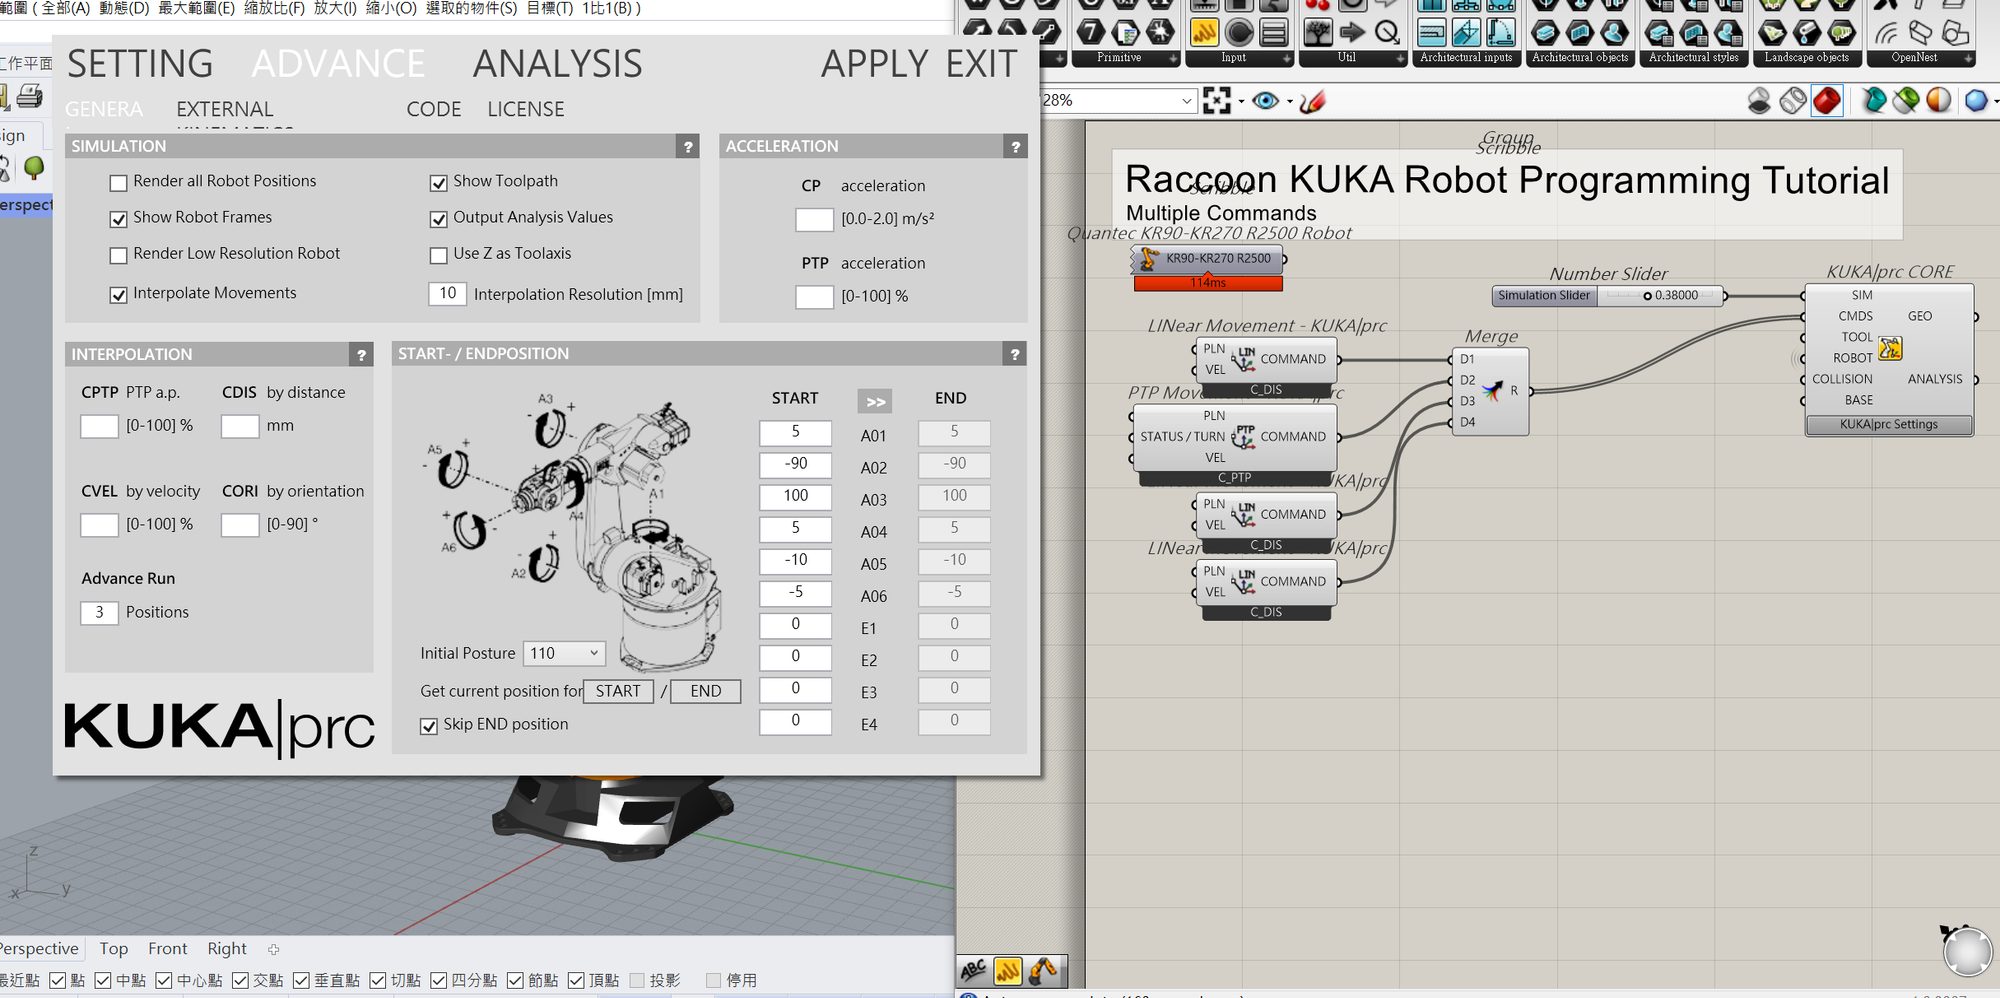Uncheck Skip END position
The width and height of the screenshot is (2000, 998).
429,726
